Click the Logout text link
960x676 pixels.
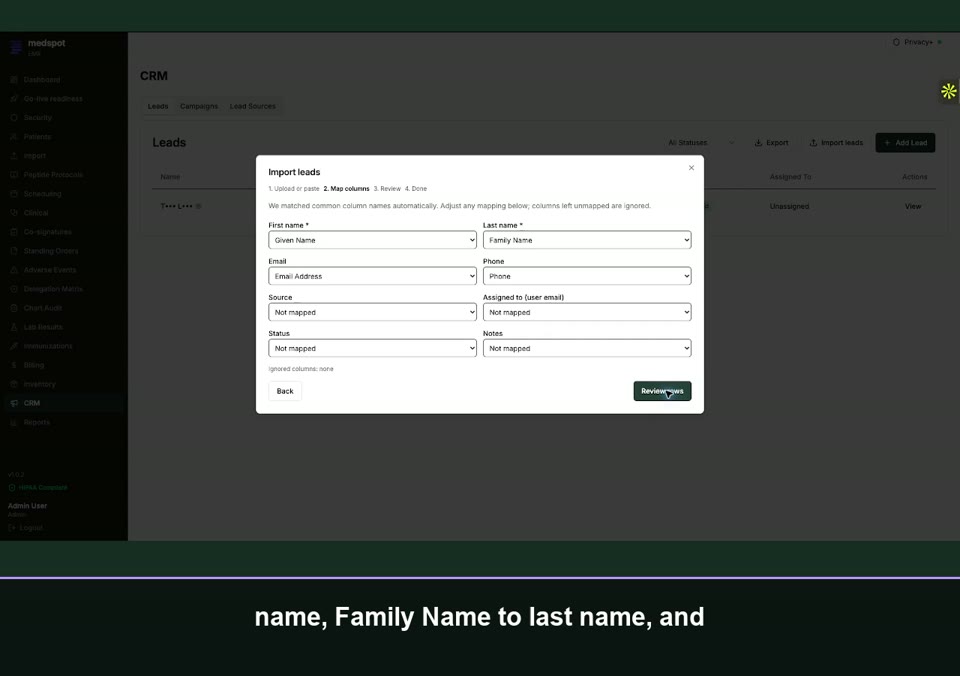31,527
